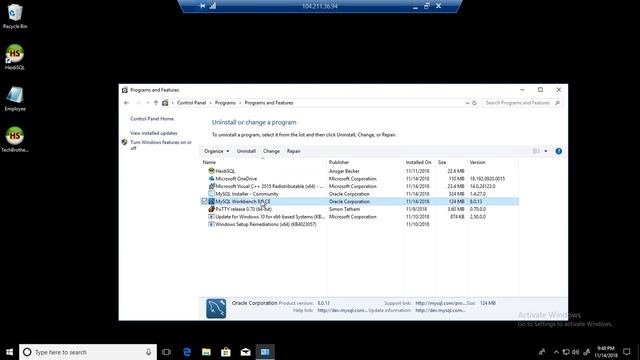This screenshot has height=360, width=640.
Task: Click the change view icon
Action: click(536, 151)
